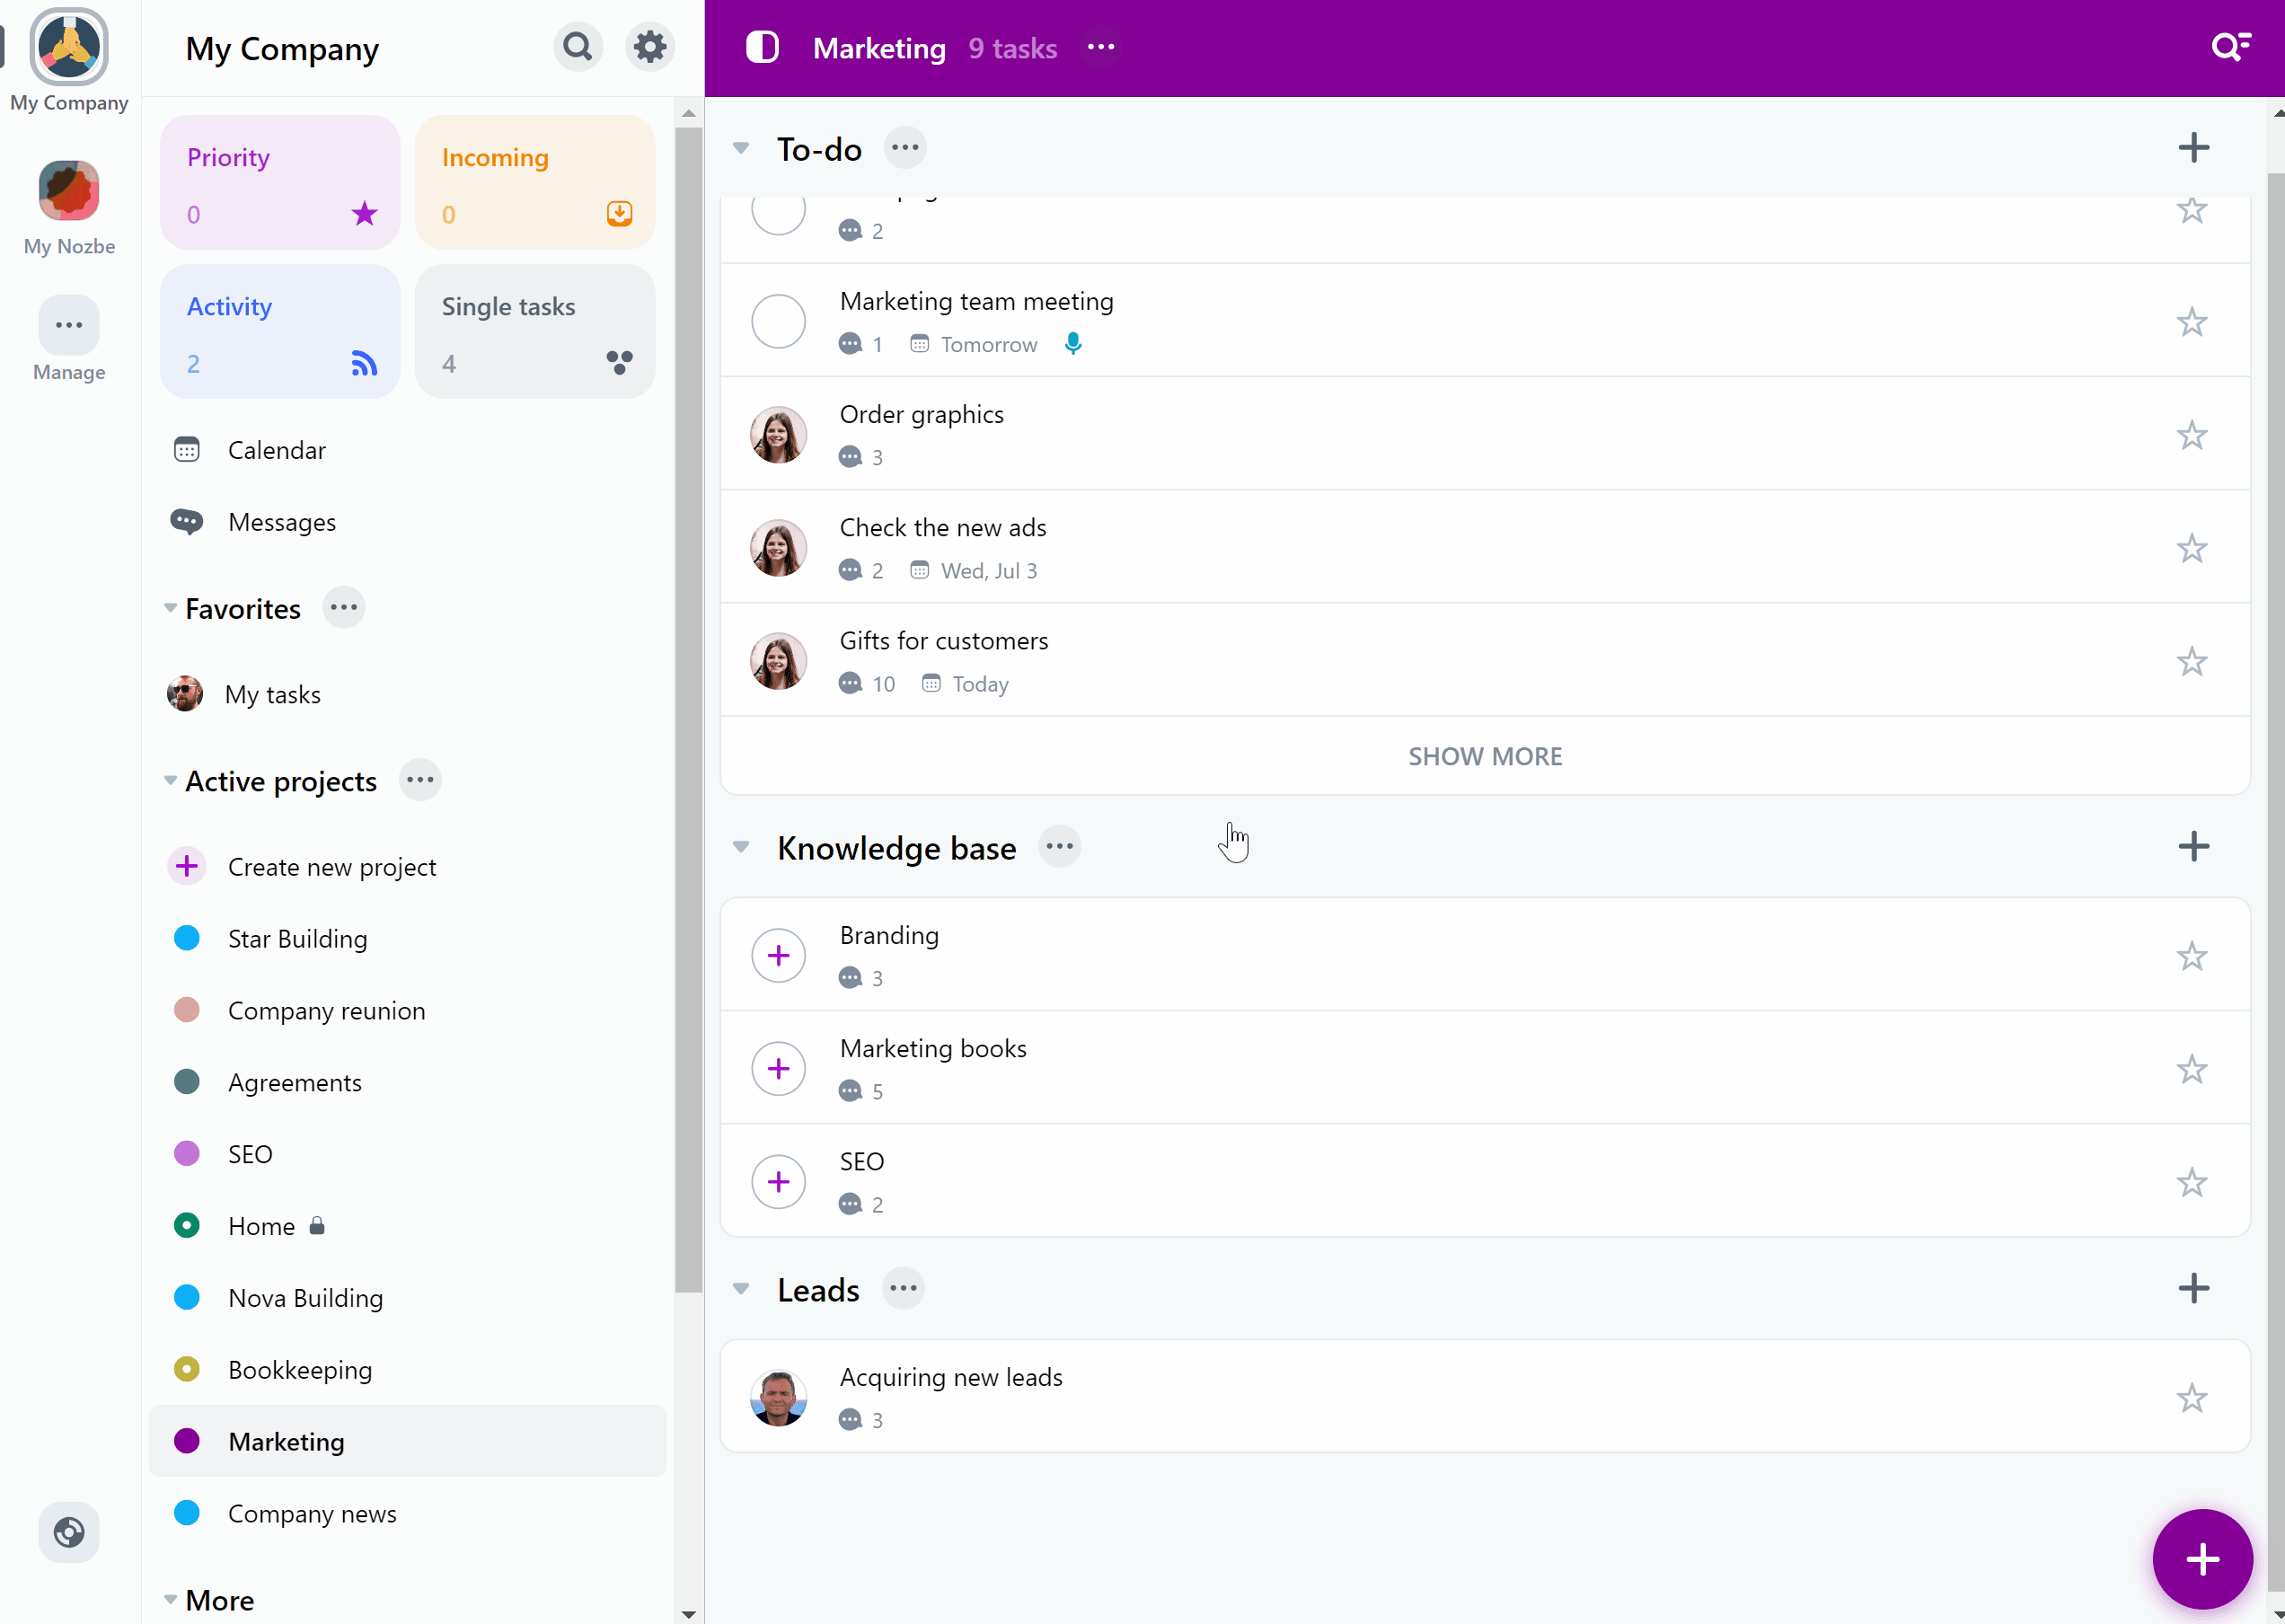2285x1624 pixels.
Task: Click SHOW MORE to reveal hidden tasks
Action: pos(1484,755)
